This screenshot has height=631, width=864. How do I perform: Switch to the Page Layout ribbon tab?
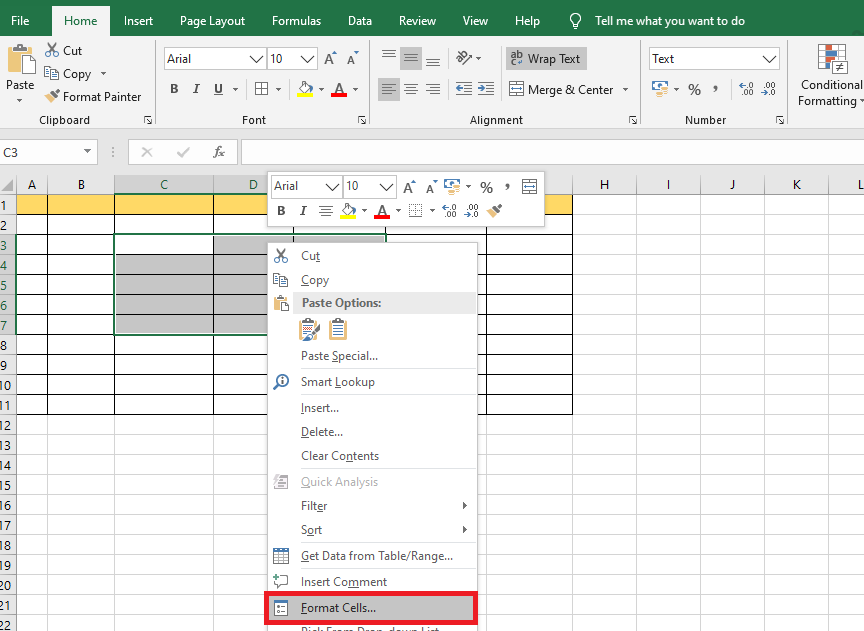212,20
